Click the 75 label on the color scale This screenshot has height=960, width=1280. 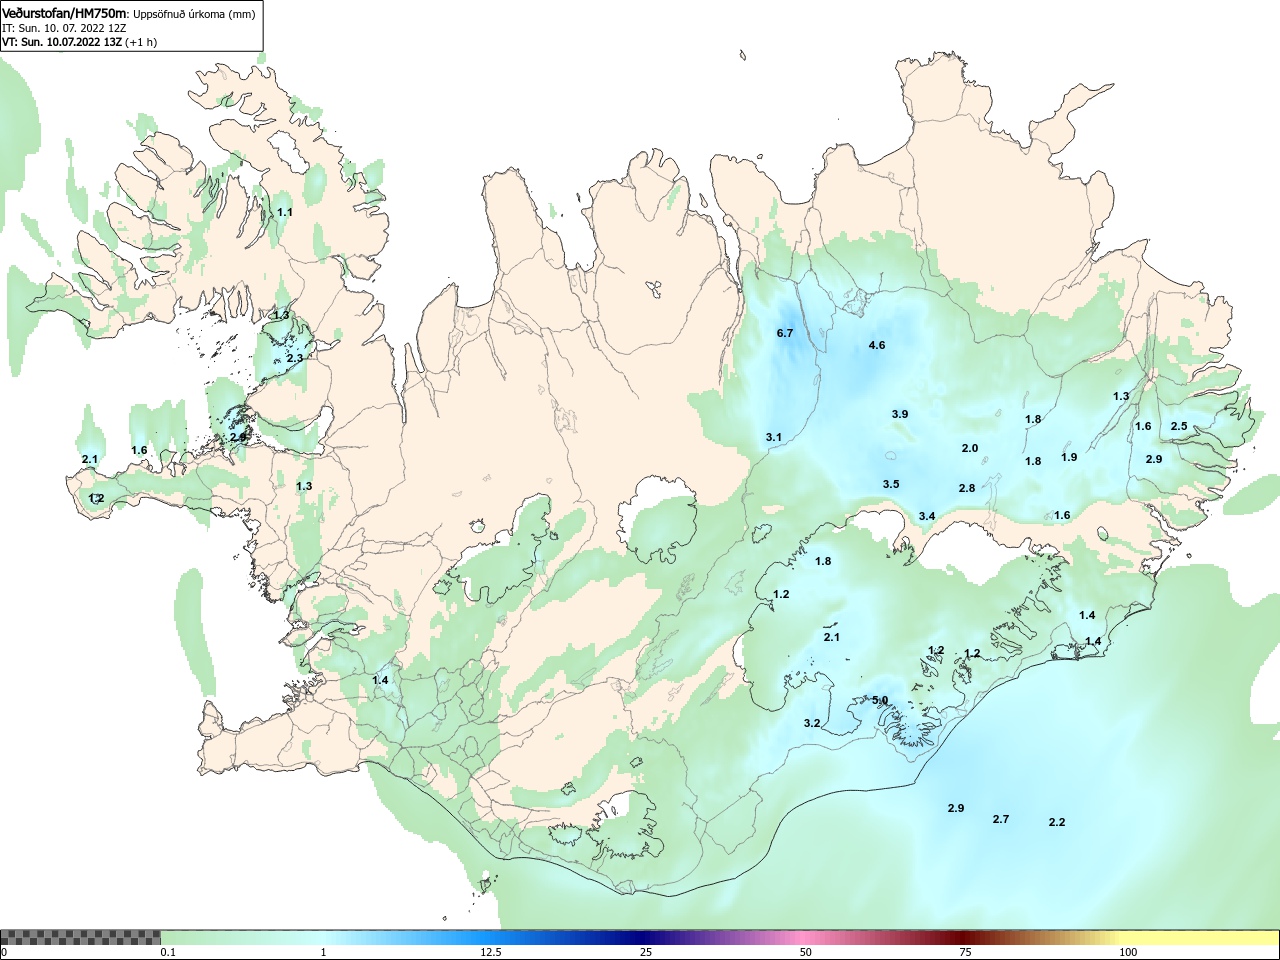tap(965, 952)
